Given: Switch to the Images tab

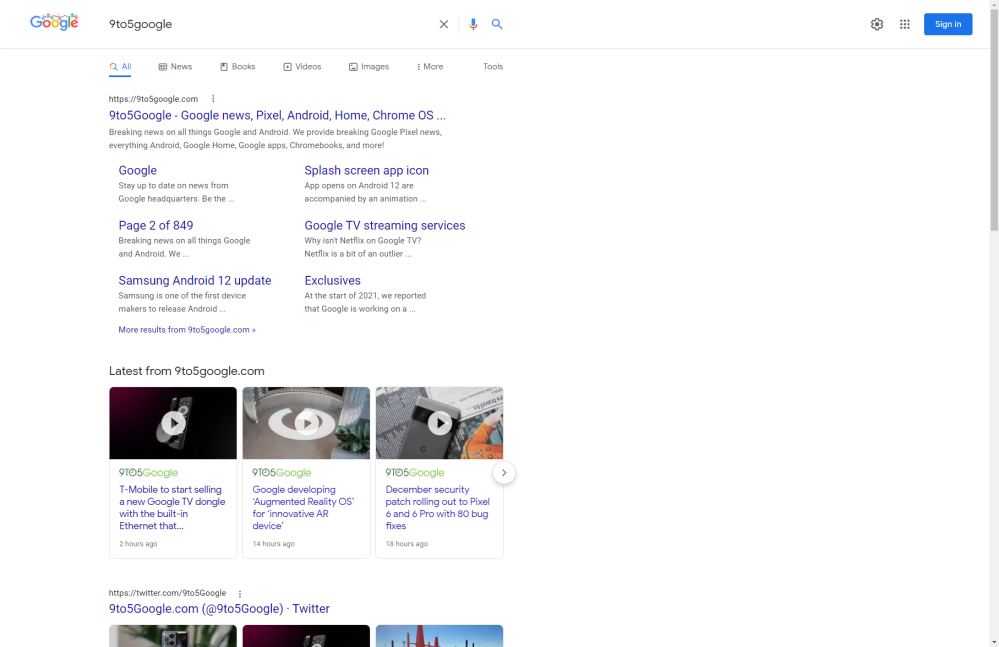Looking at the screenshot, I should click(369, 66).
